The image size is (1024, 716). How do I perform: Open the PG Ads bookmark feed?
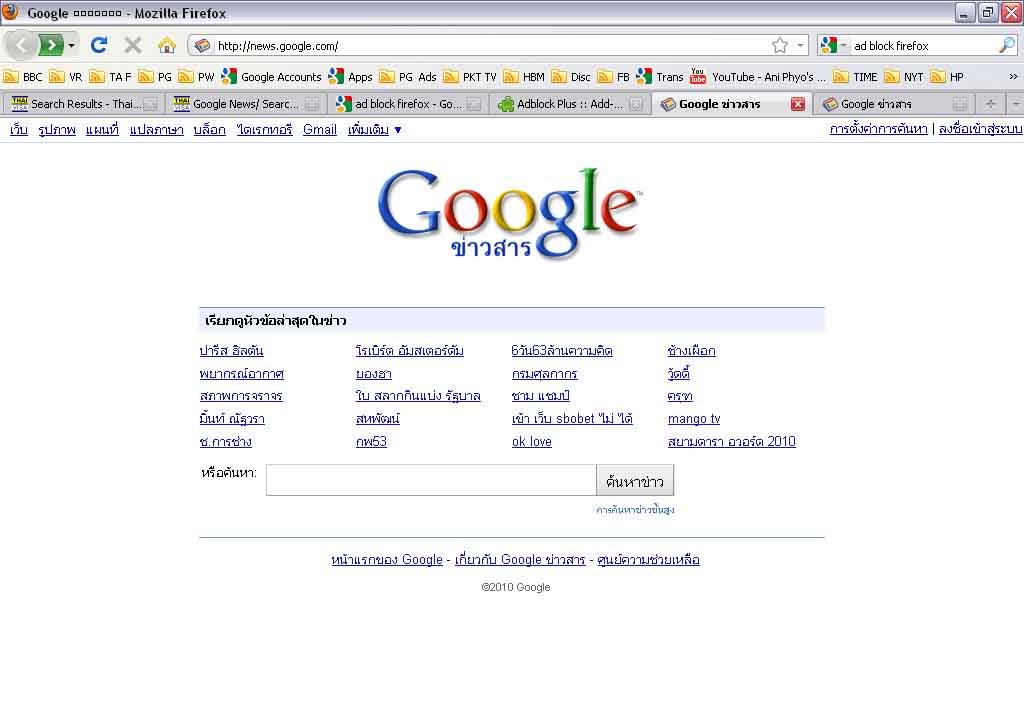coord(408,77)
